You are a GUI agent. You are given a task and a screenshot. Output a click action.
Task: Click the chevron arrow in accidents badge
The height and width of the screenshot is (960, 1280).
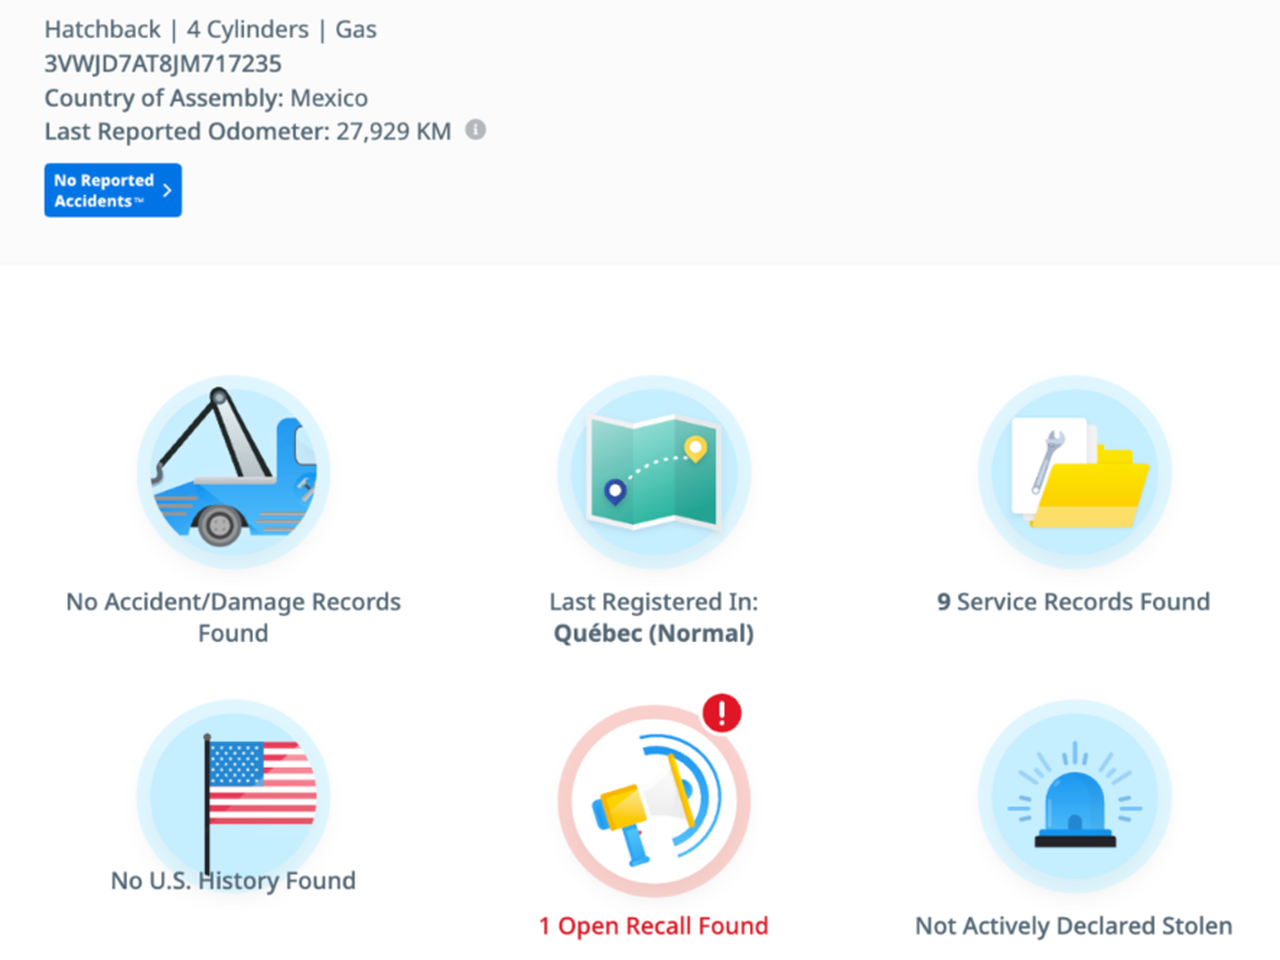point(167,190)
